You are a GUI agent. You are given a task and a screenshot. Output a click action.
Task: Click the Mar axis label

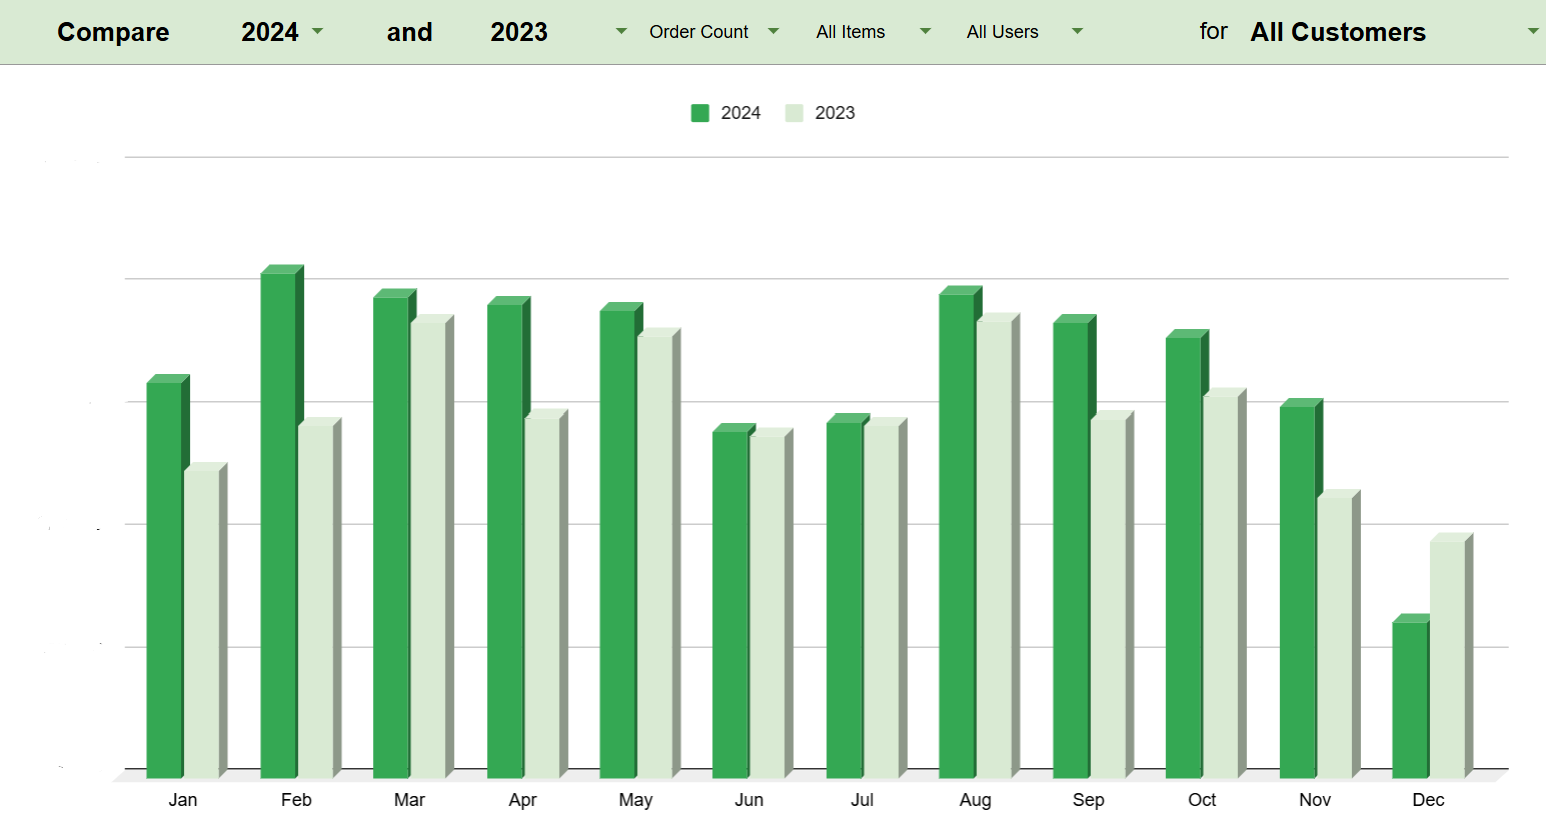pos(409,800)
